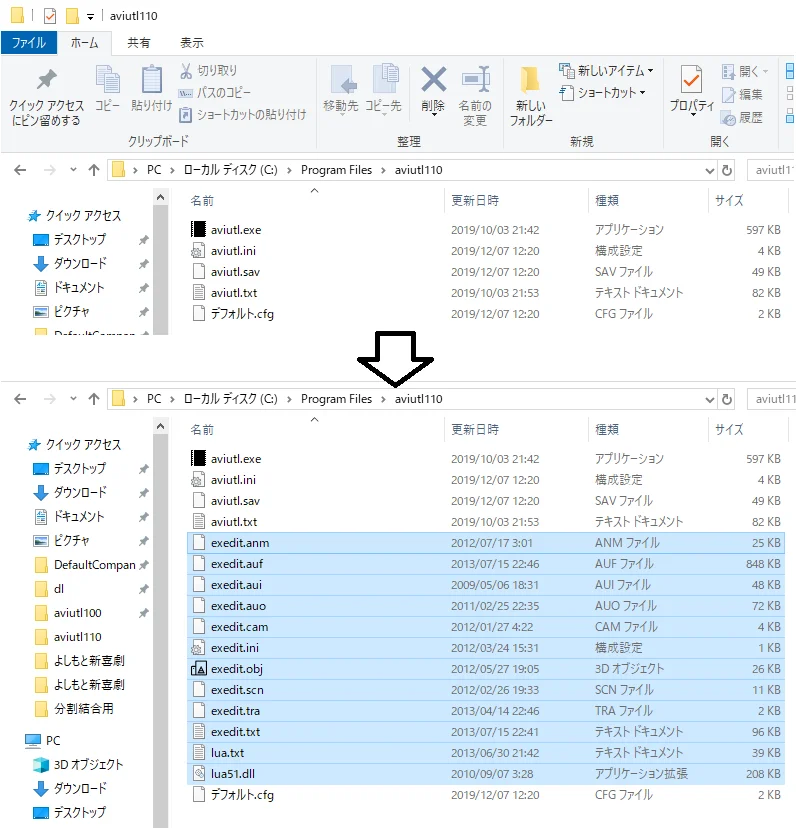Expand the ショートカット dropdown in ribbon
This screenshot has height=828, width=796.
tap(642, 93)
